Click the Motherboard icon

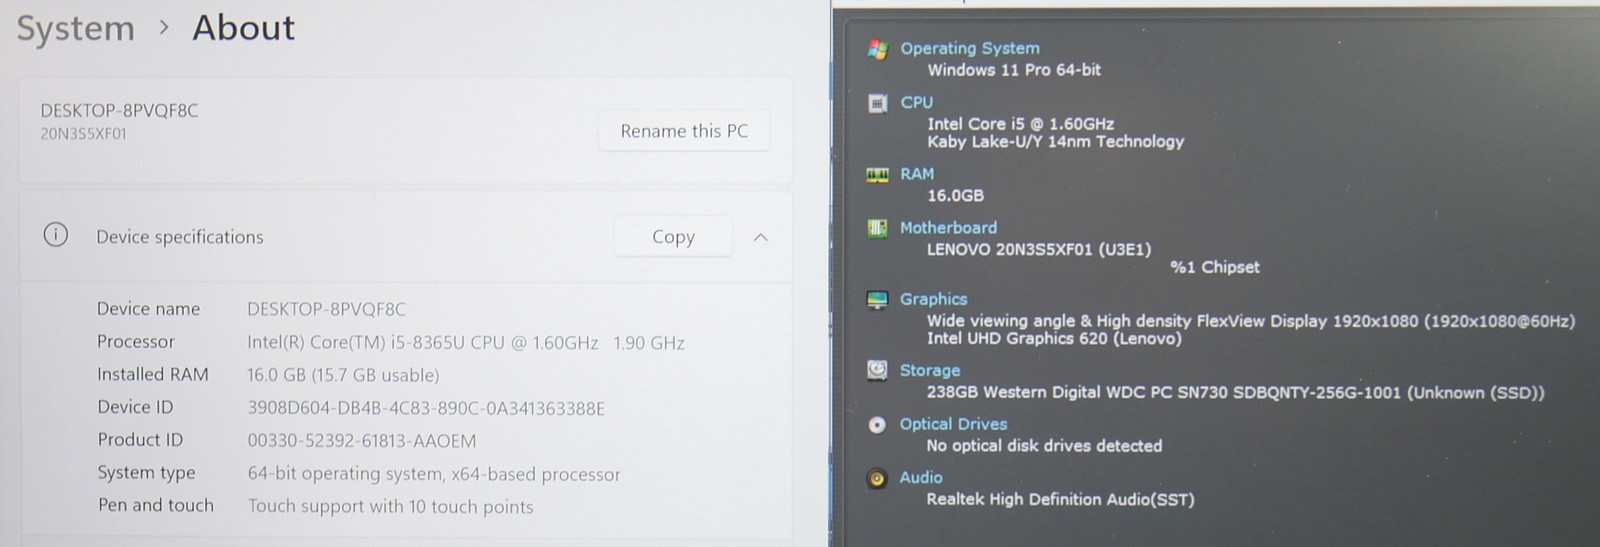tap(877, 228)
